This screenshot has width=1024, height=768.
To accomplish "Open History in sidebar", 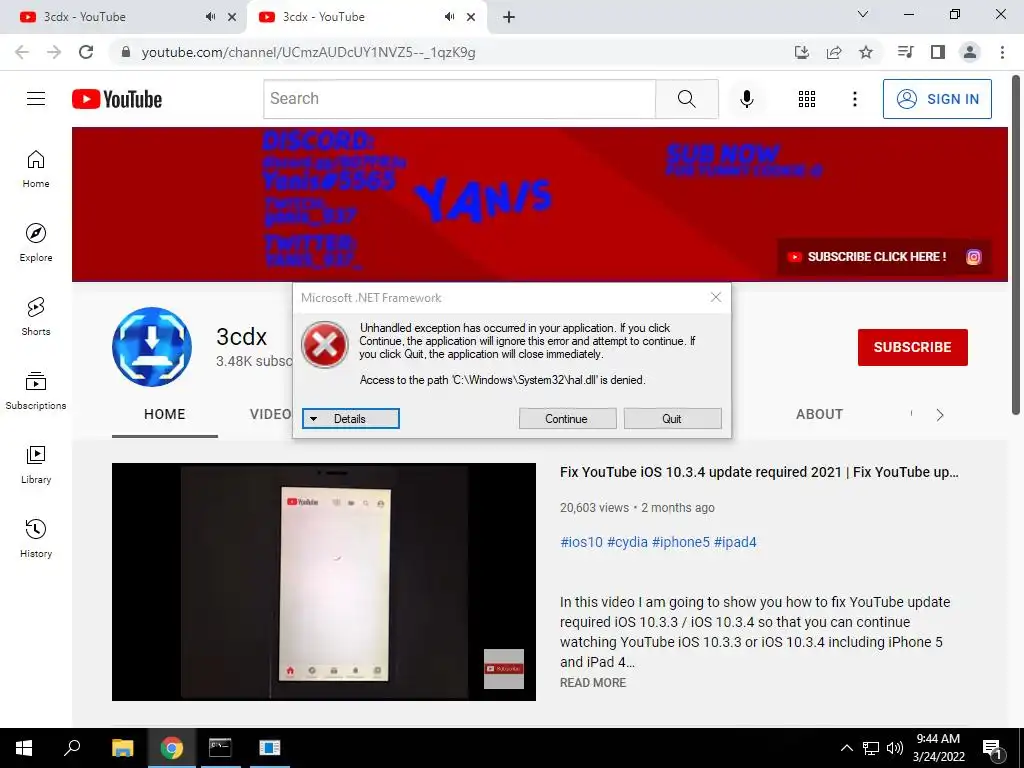I will point(36,538).
